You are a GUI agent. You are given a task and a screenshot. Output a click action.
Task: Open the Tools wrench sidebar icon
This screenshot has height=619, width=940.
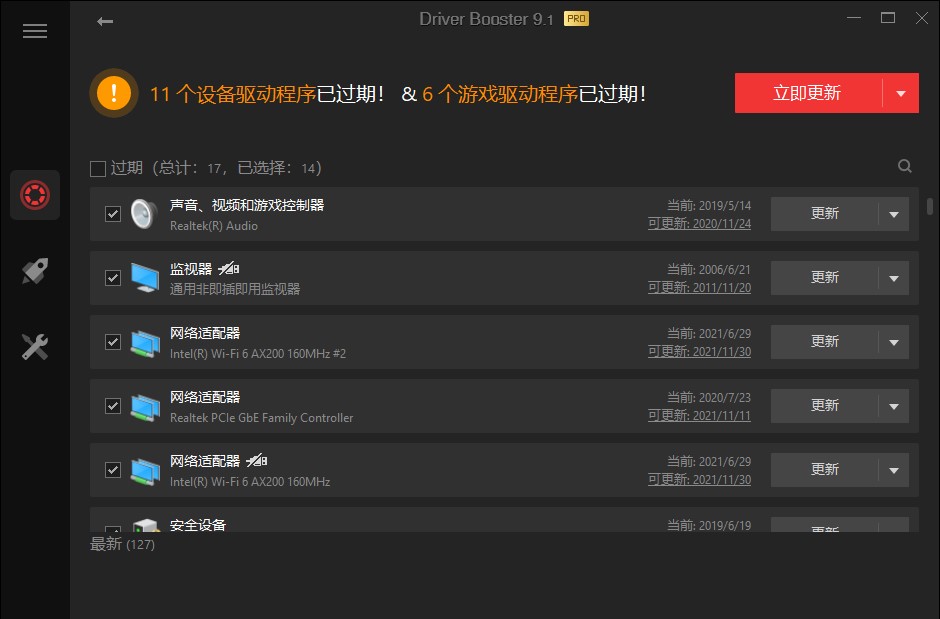click(35, 346)
